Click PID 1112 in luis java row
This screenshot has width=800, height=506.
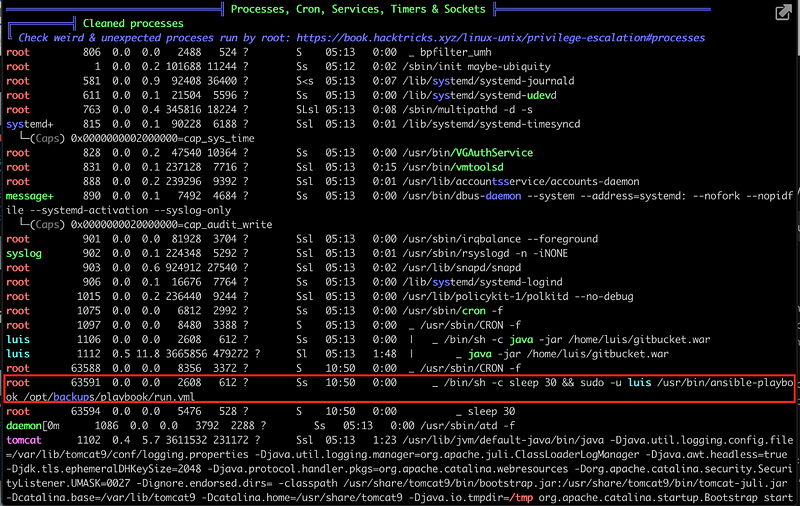(x=89, y=353)
